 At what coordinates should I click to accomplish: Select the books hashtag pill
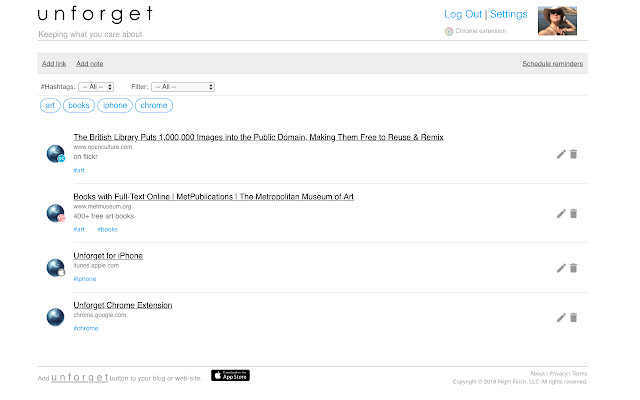tap(80, 105)
